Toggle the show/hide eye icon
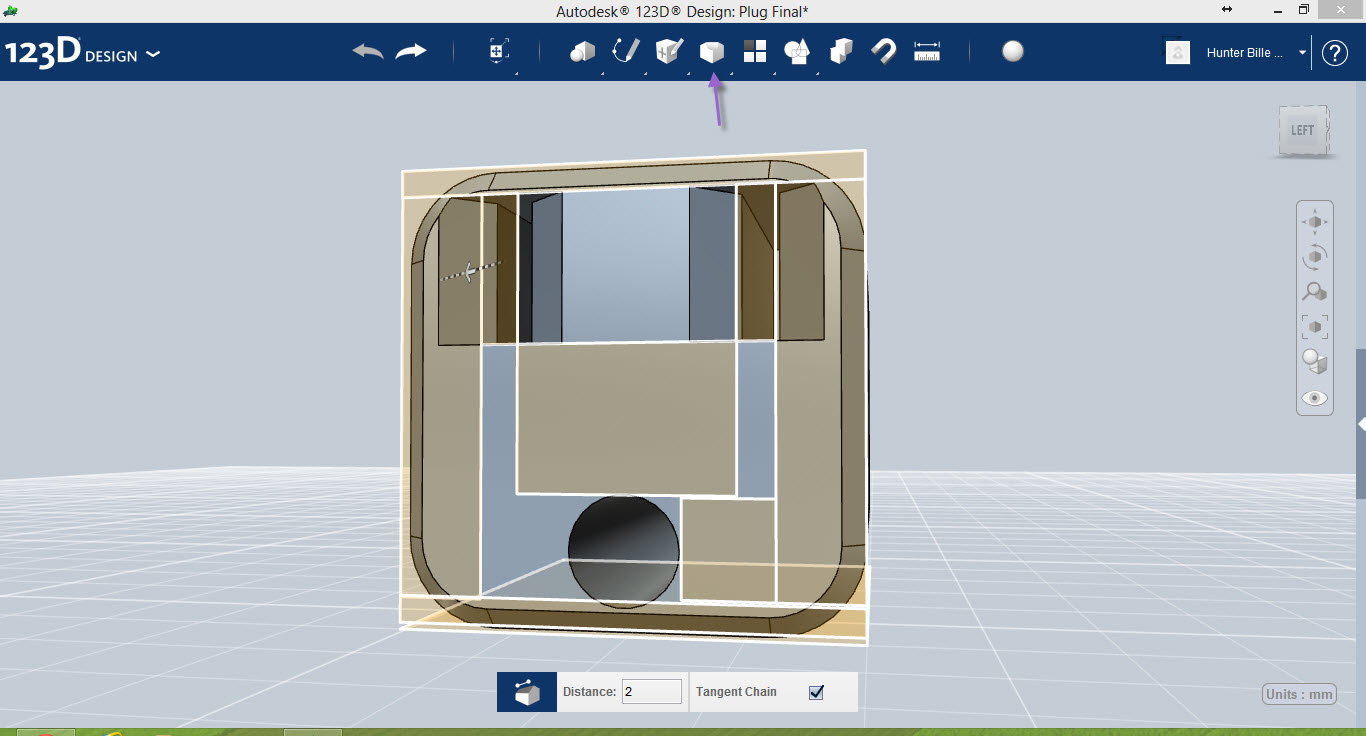 pos(1315,398)
